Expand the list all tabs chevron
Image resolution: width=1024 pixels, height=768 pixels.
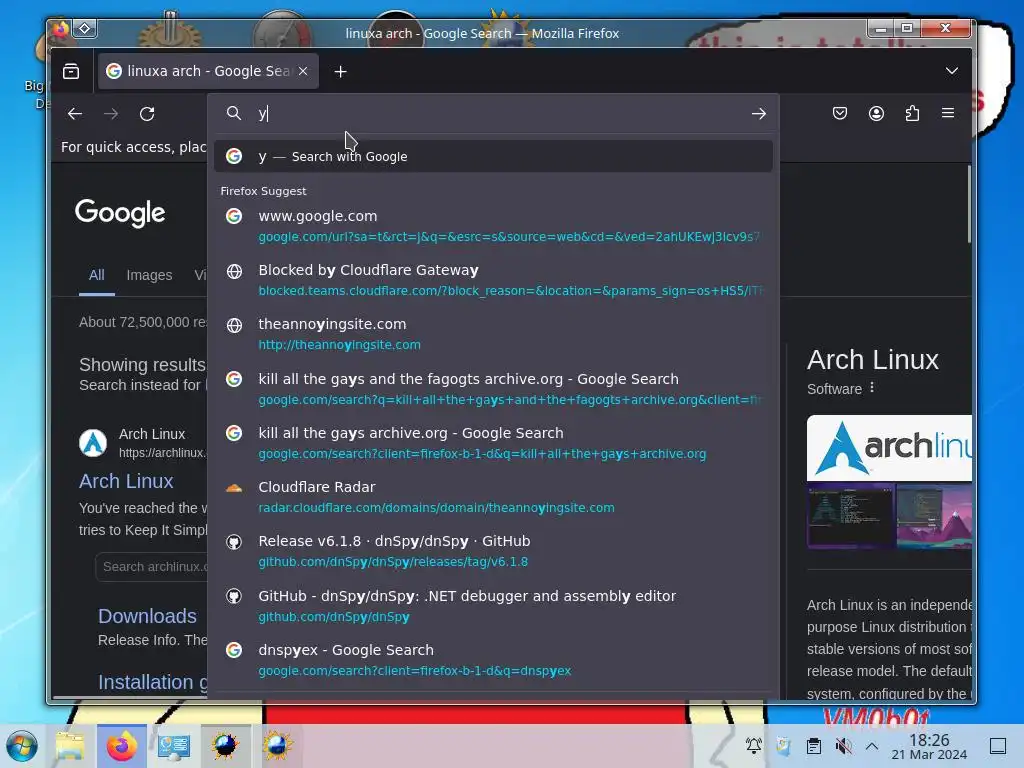click(952, 71)
